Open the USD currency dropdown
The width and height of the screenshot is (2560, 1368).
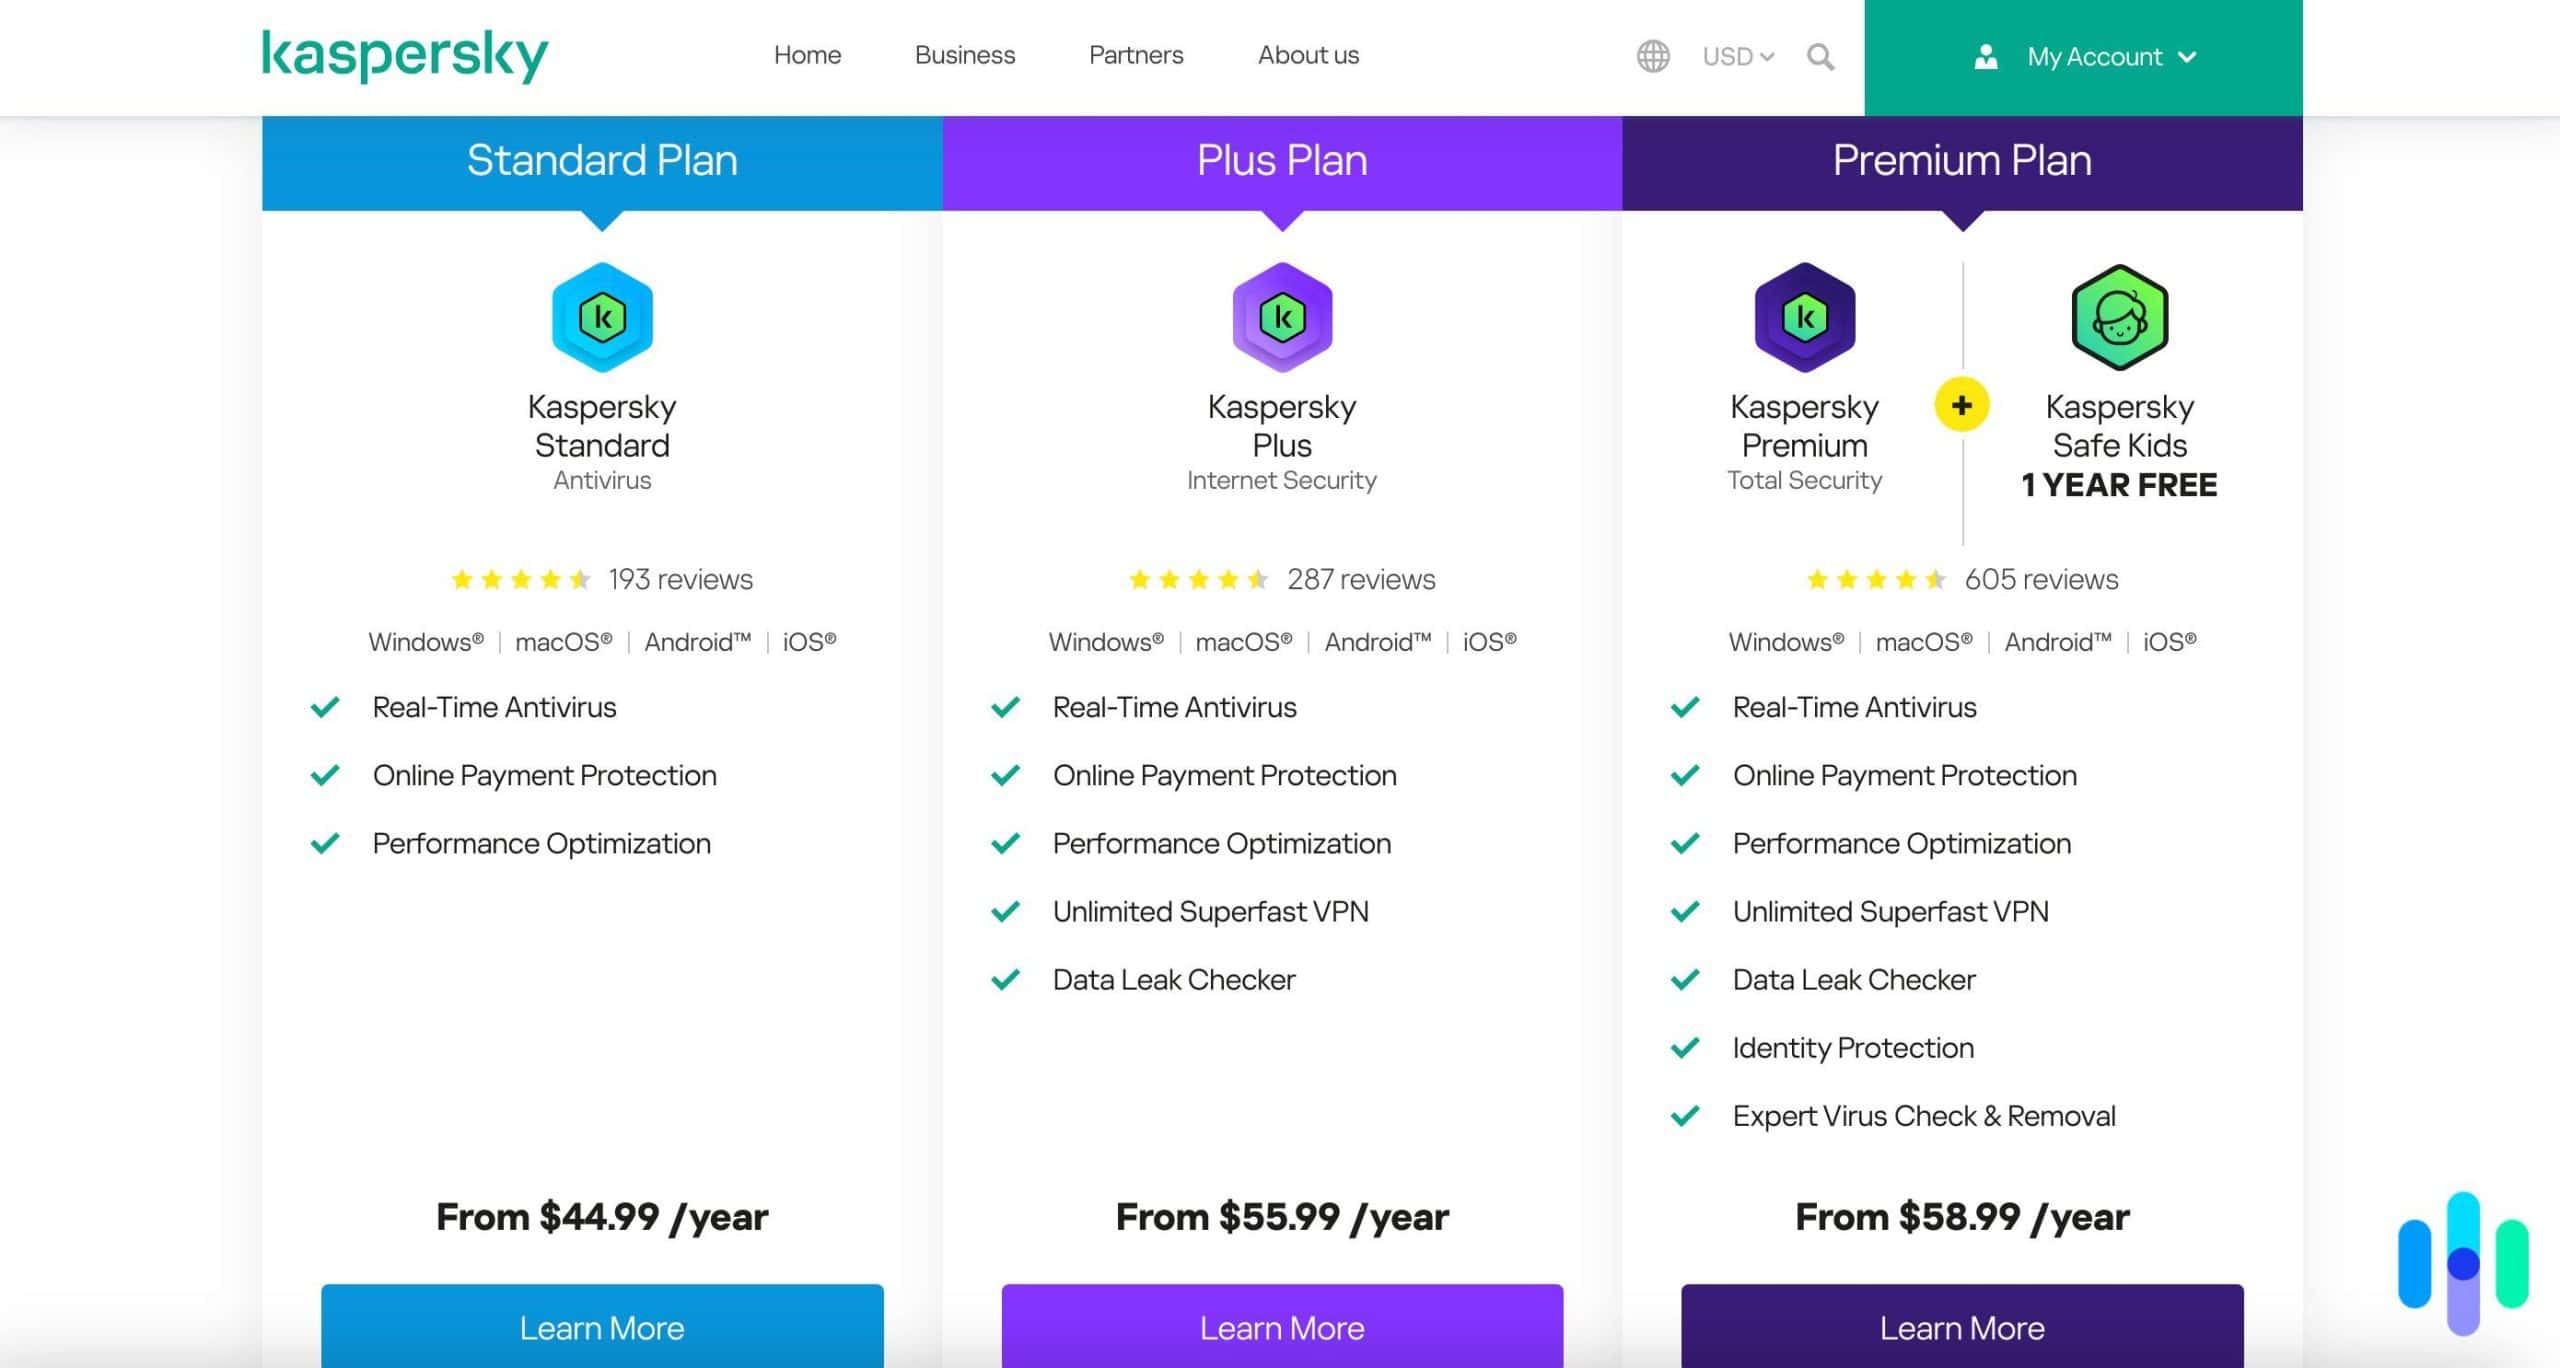point(1737,57)
